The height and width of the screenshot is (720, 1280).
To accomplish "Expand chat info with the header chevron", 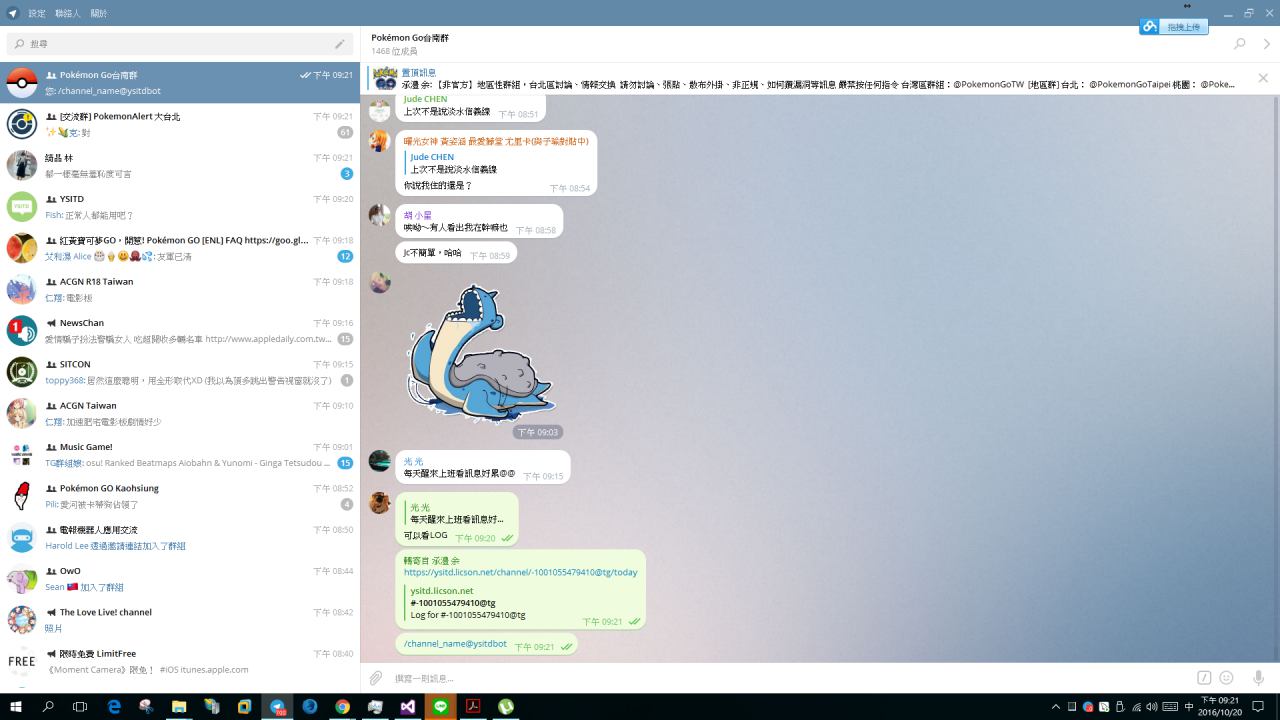I will point(1267,44).
